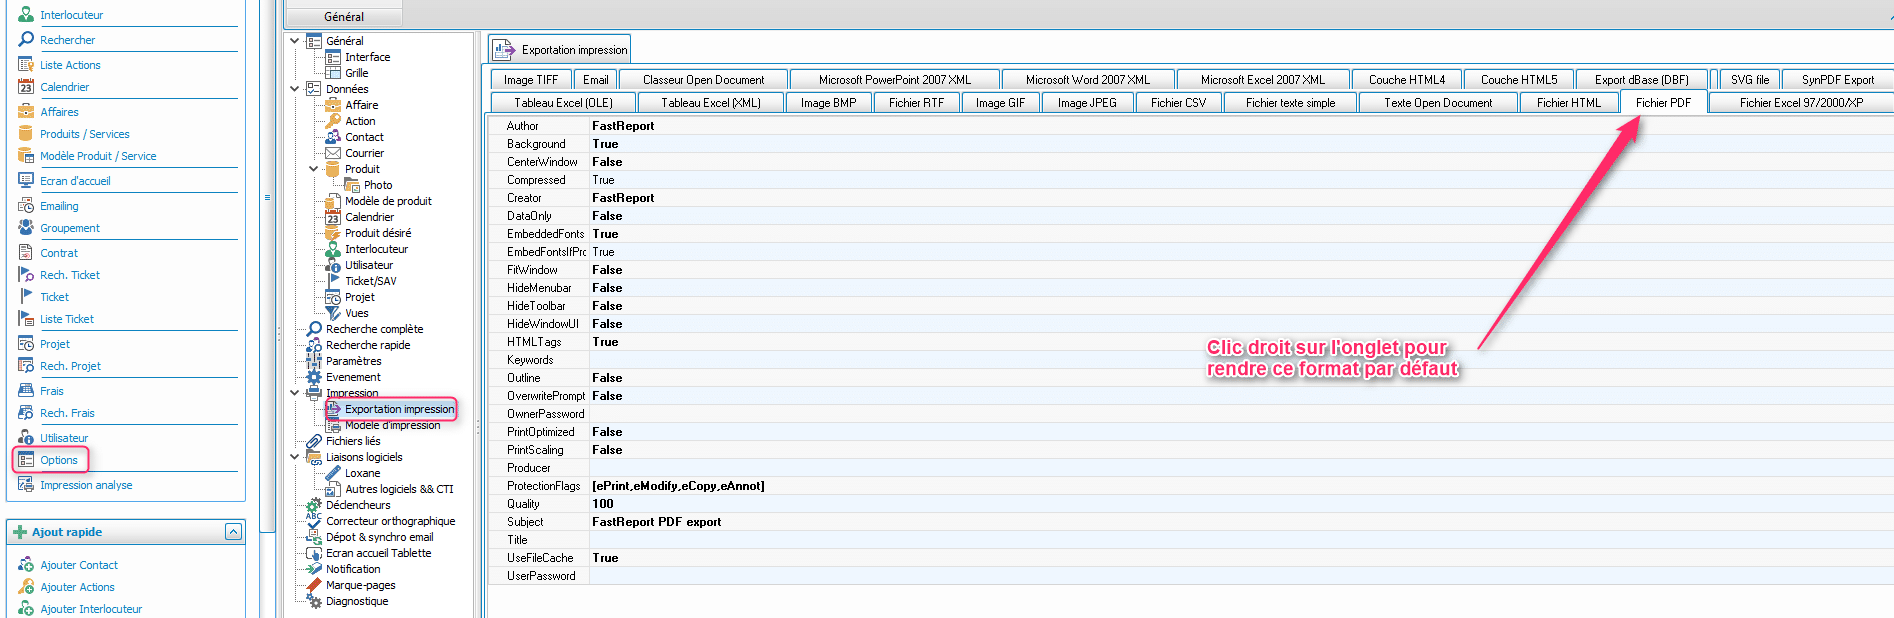The height and width of the screenshot is (618, 1894).
Task: Collapse the Ajout rapide panel
Action: 233,532
